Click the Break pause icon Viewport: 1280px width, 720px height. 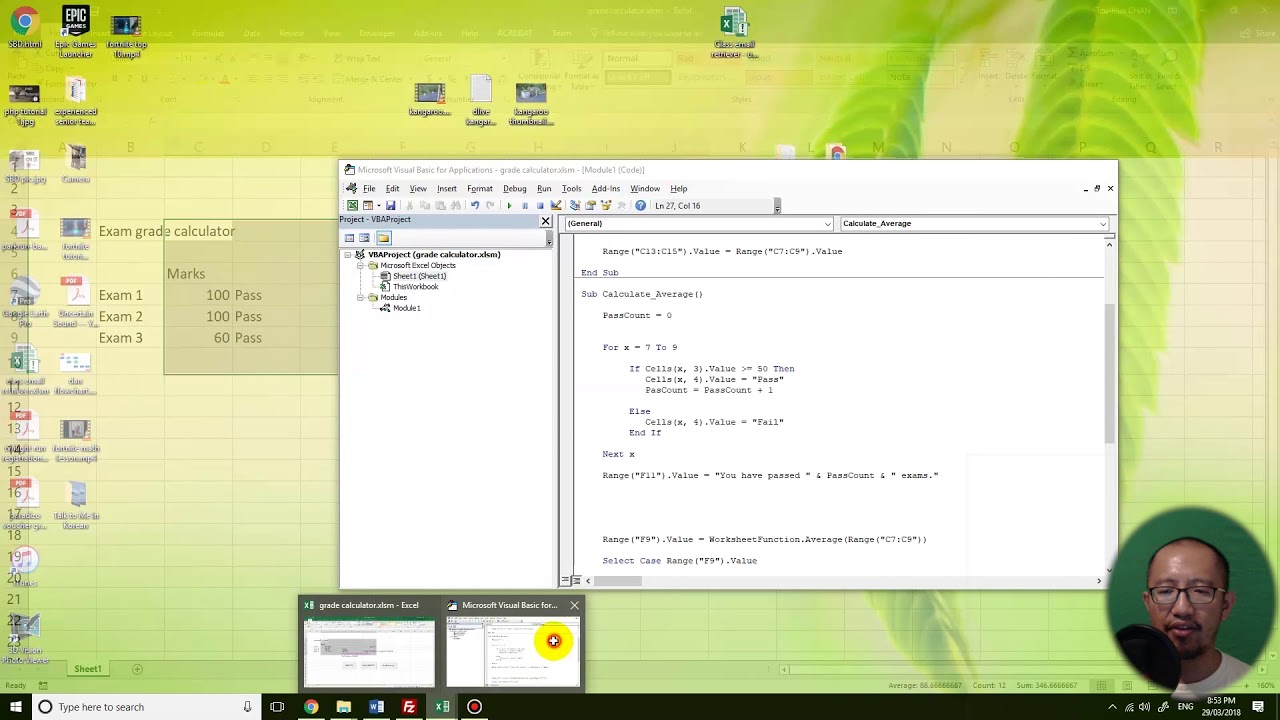click(525, 206)
